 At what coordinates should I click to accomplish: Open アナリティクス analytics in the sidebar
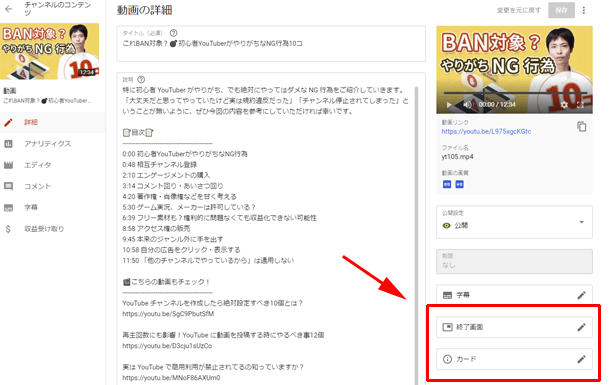pyautogui.click(x=53, y=144)
